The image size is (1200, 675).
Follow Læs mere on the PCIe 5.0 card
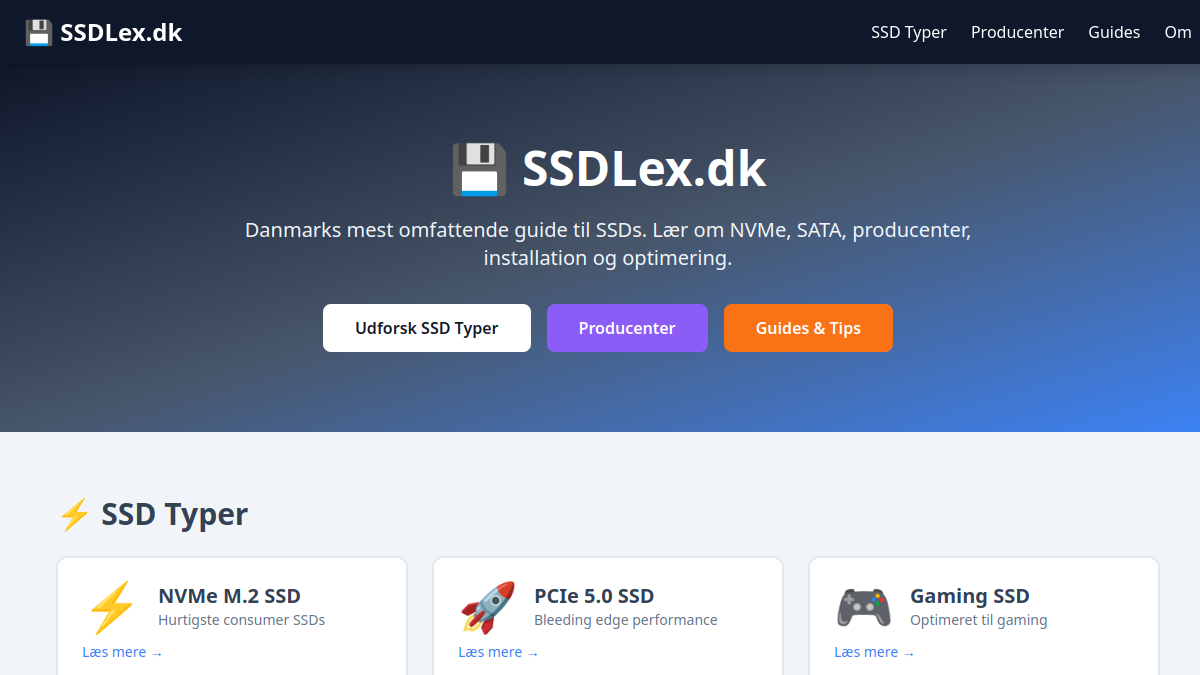(498, 651)
